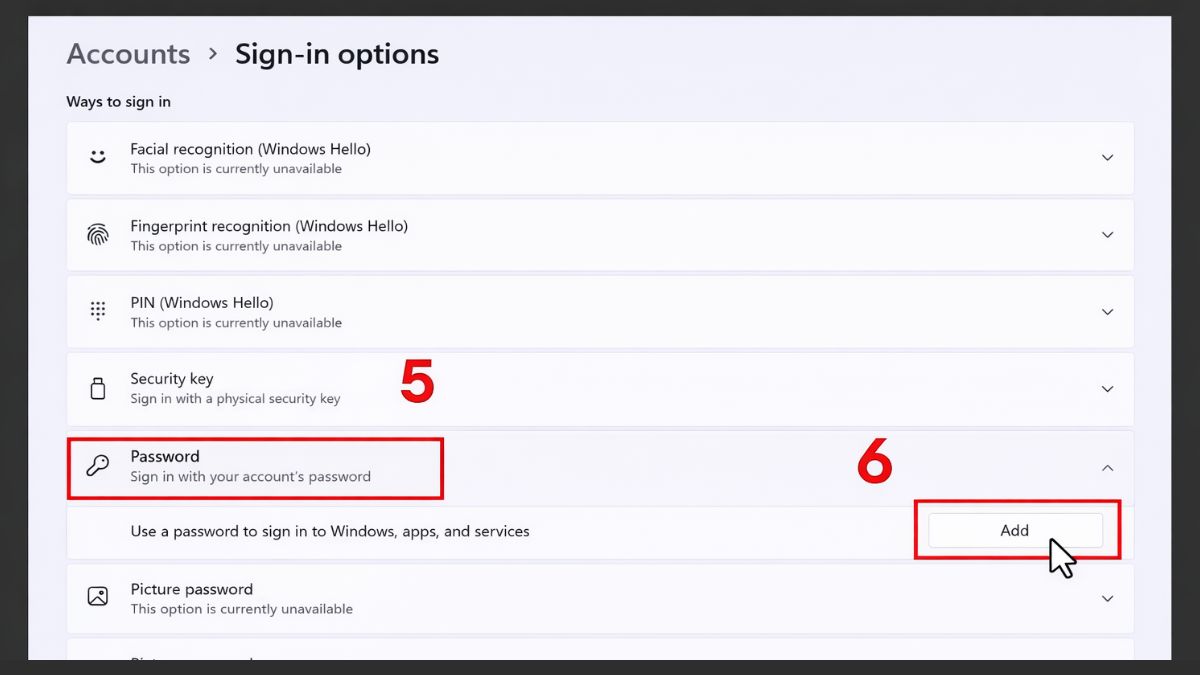This screenshot has width=1200, height=675.
Task: Click the security key USB icon
Action: [97, 387]
